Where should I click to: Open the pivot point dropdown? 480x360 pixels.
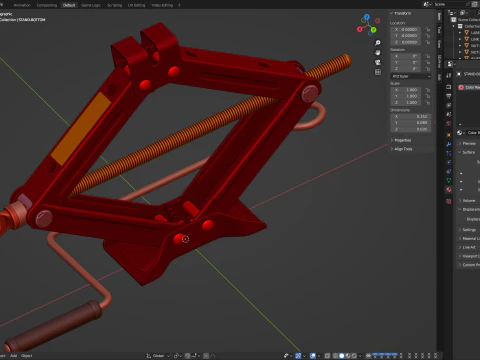pos(178,356)
